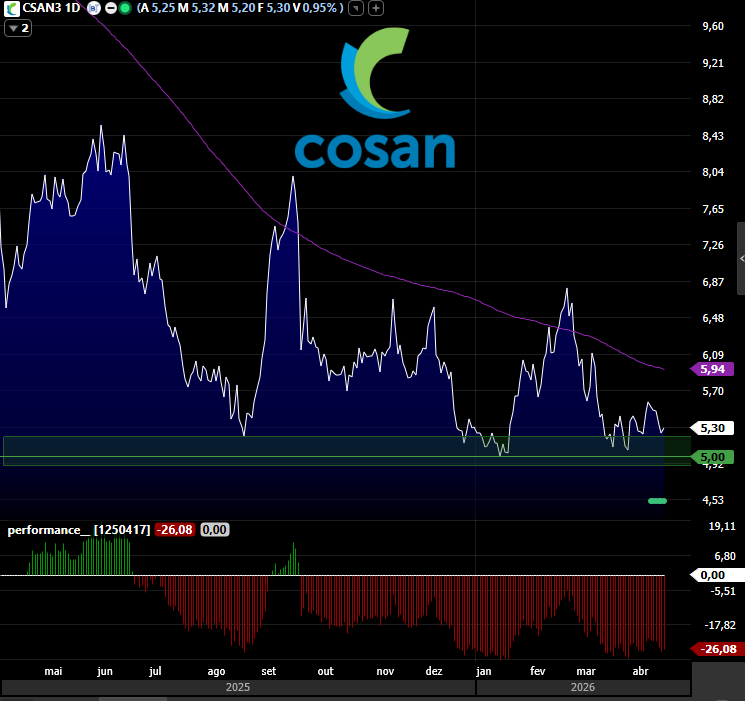Click the -17,82 performance axis label
Screen dimensions: 745x701
click(720, 625)
